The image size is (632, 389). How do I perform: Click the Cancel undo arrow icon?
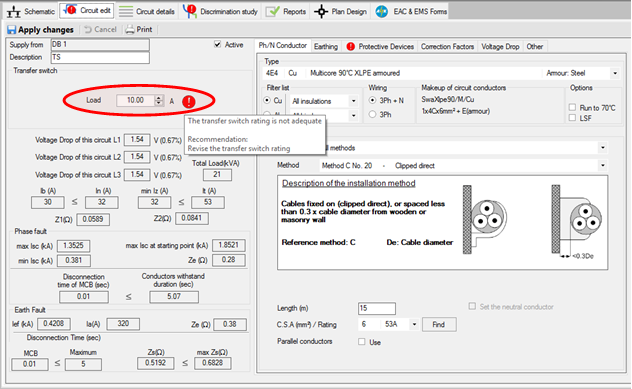pos(87,29)
